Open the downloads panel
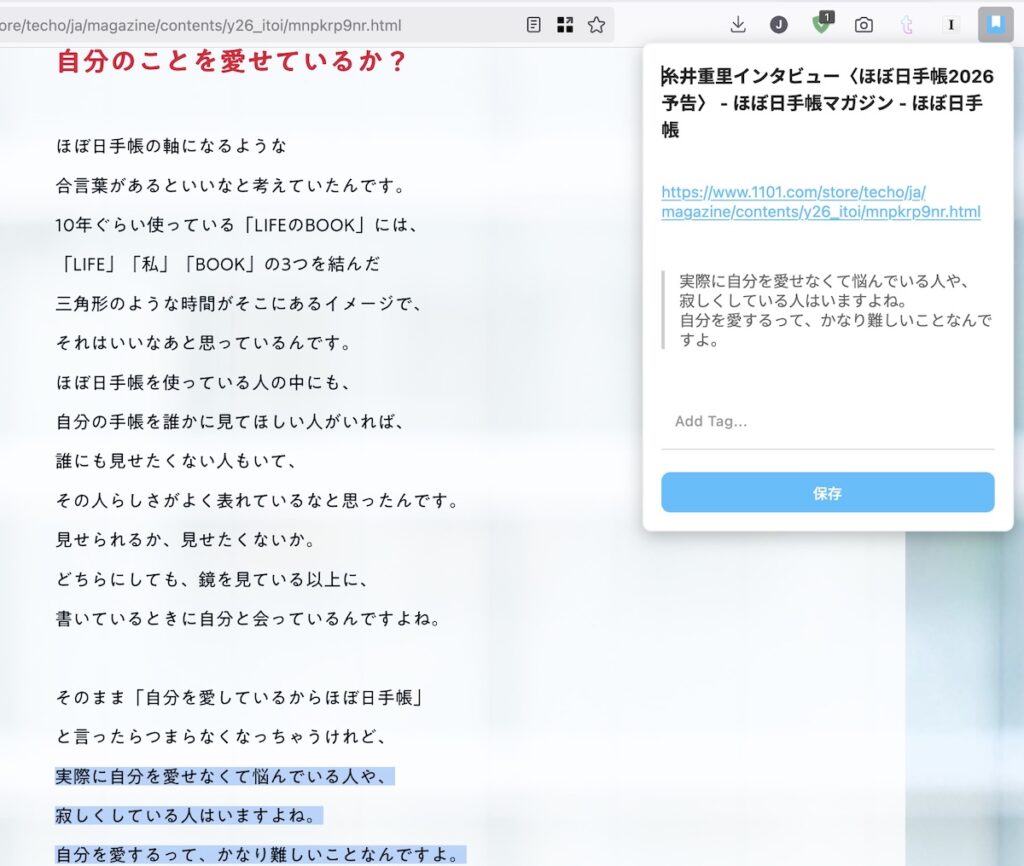 point(738,25)
